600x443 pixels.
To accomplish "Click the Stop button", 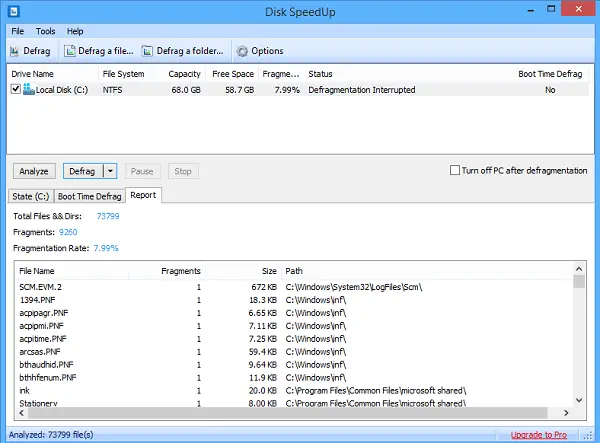I will pyautogui.click(x=183, y=171).
